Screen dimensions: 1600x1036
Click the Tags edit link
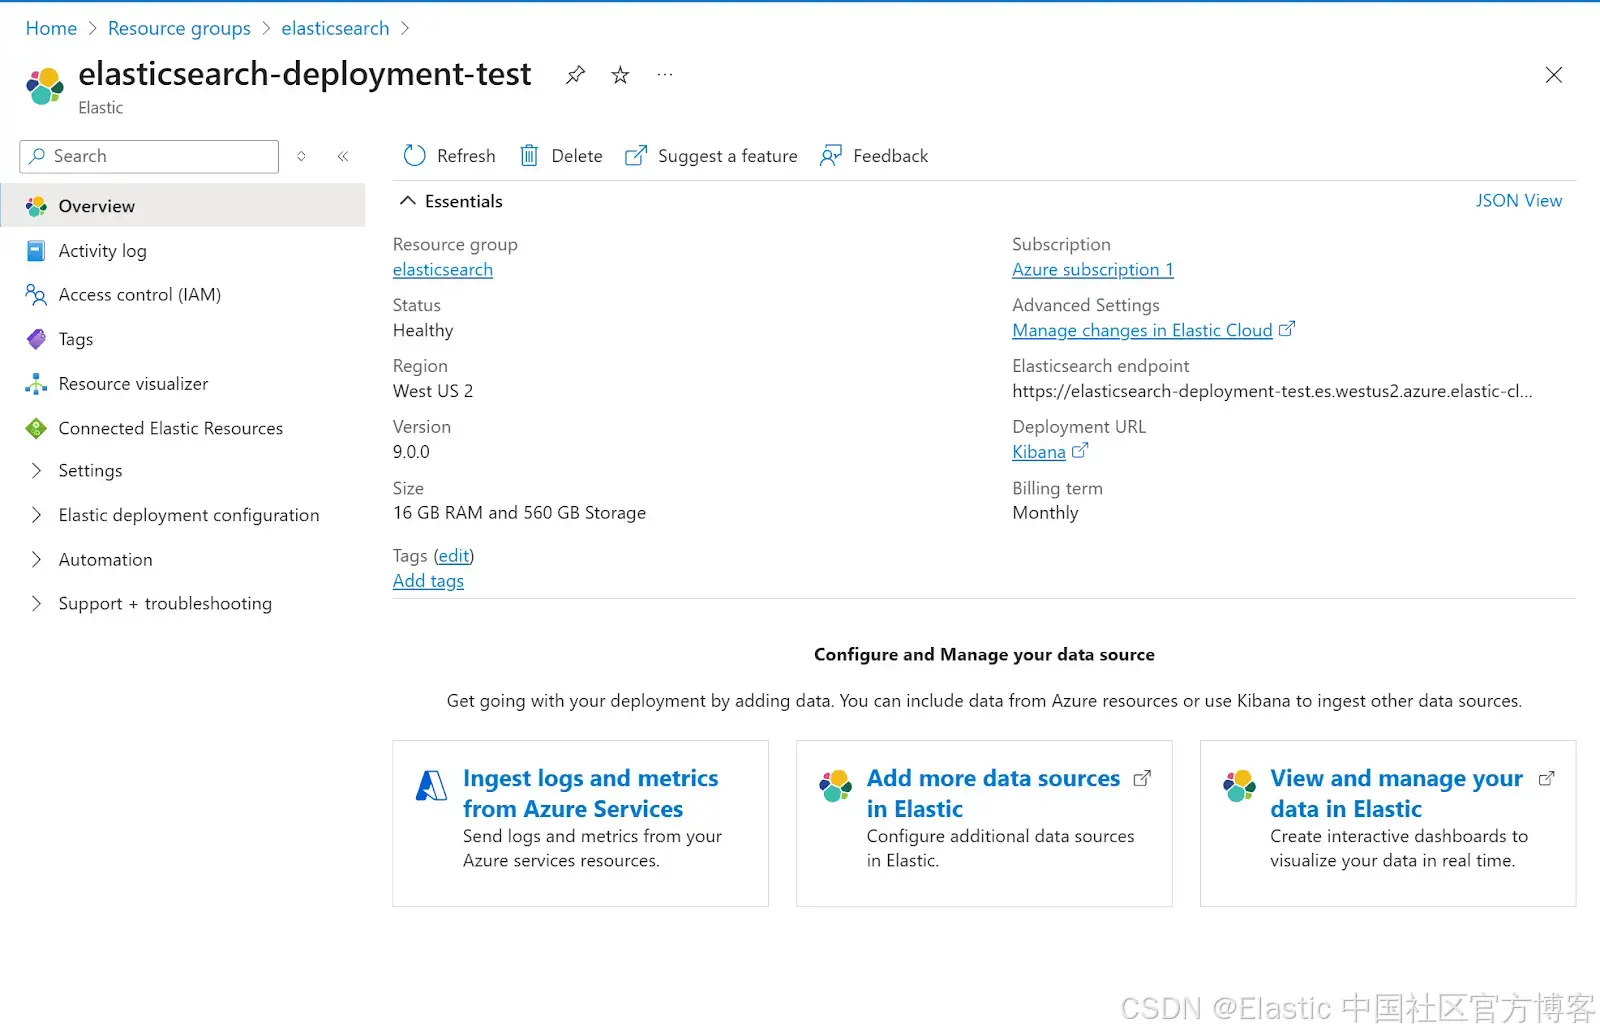tap(454, 556)
